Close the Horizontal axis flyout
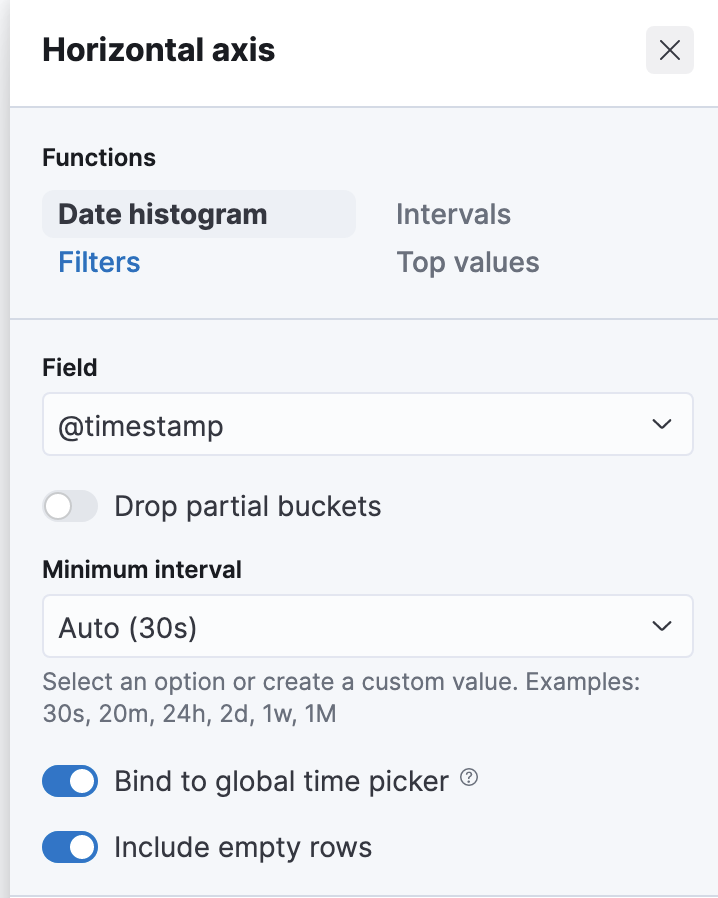Image resolution: width=718 pixels, height=898 pixels. 669,50
